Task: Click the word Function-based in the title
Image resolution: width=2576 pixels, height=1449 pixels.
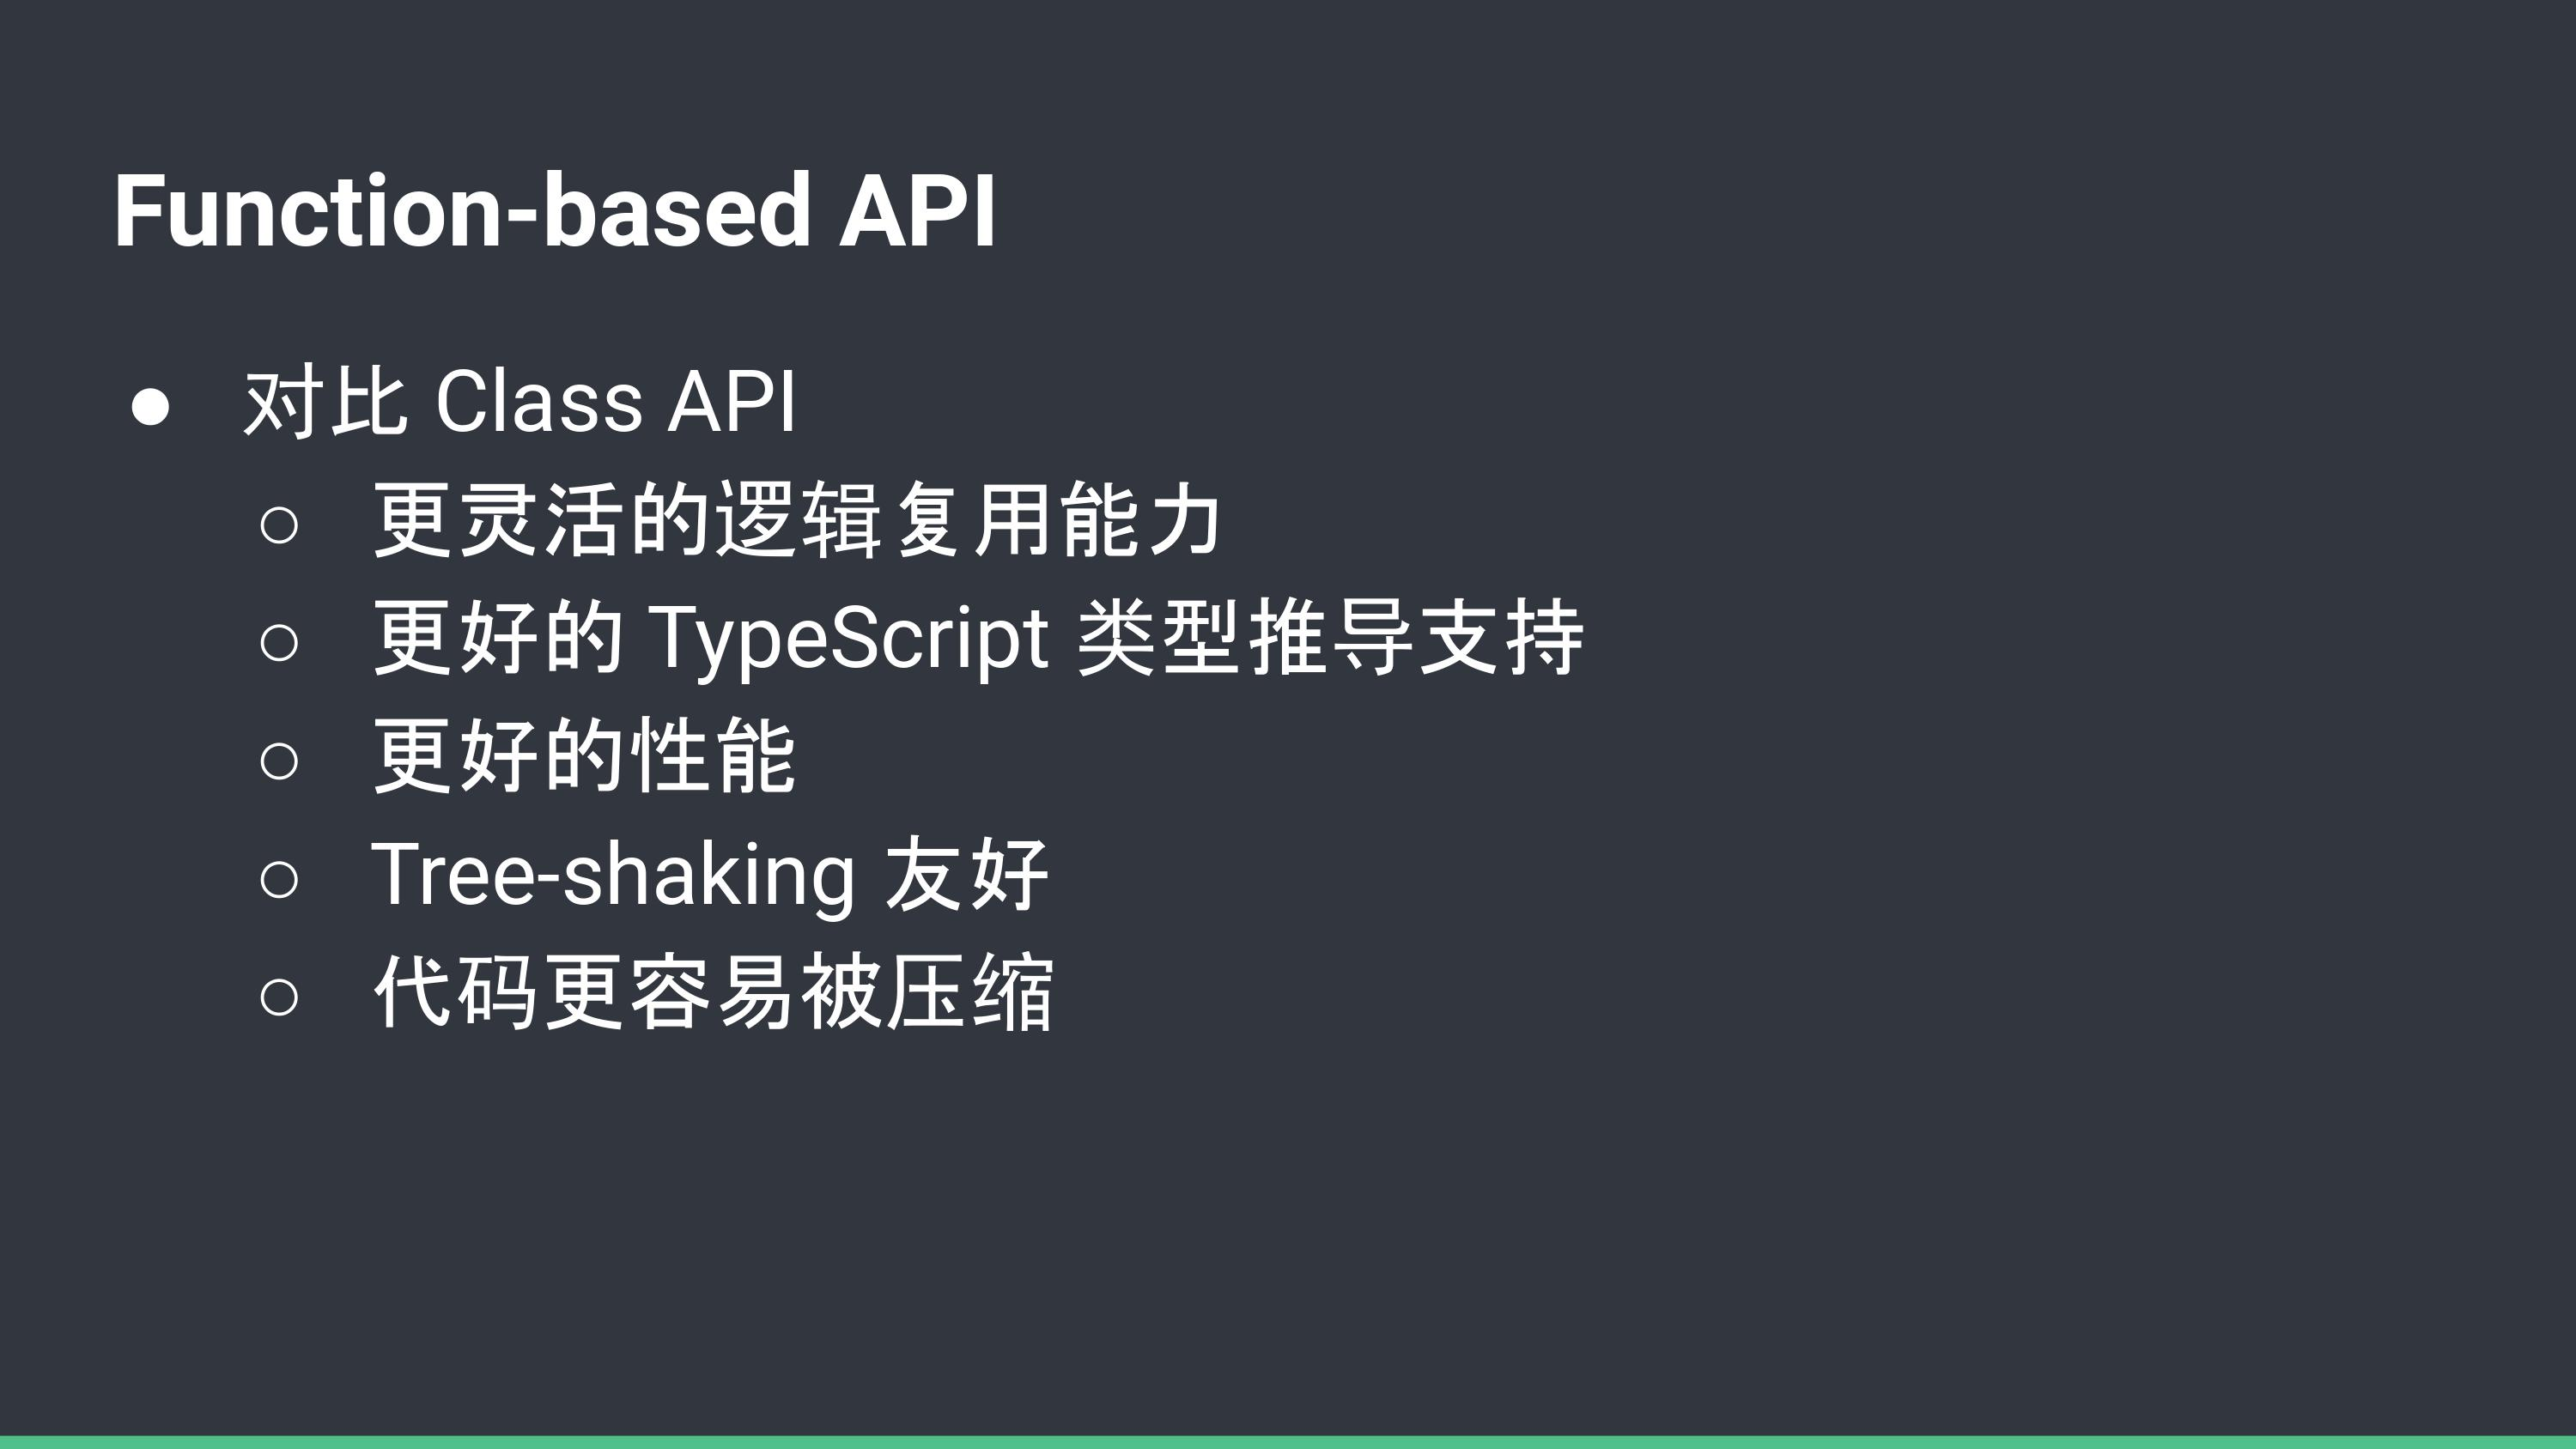Action: 462,211
